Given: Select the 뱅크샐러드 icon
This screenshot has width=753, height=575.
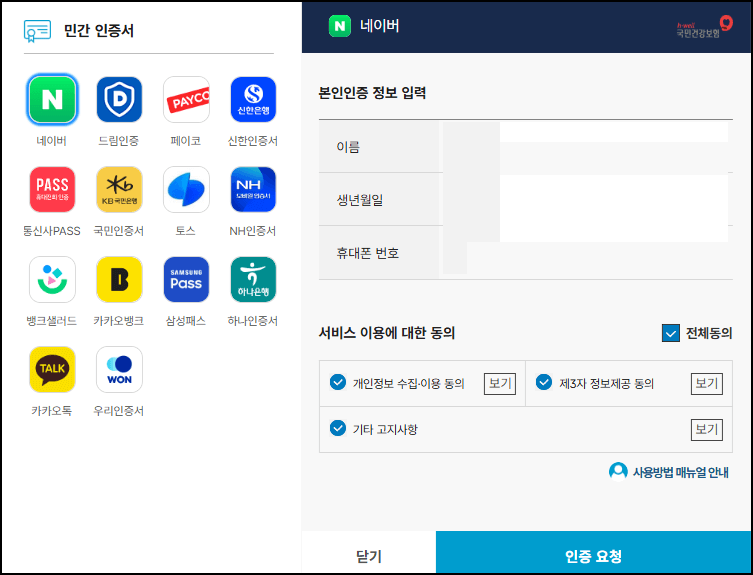Looking at the screenshot, I should pyautogui.click(x=52, y=279).
